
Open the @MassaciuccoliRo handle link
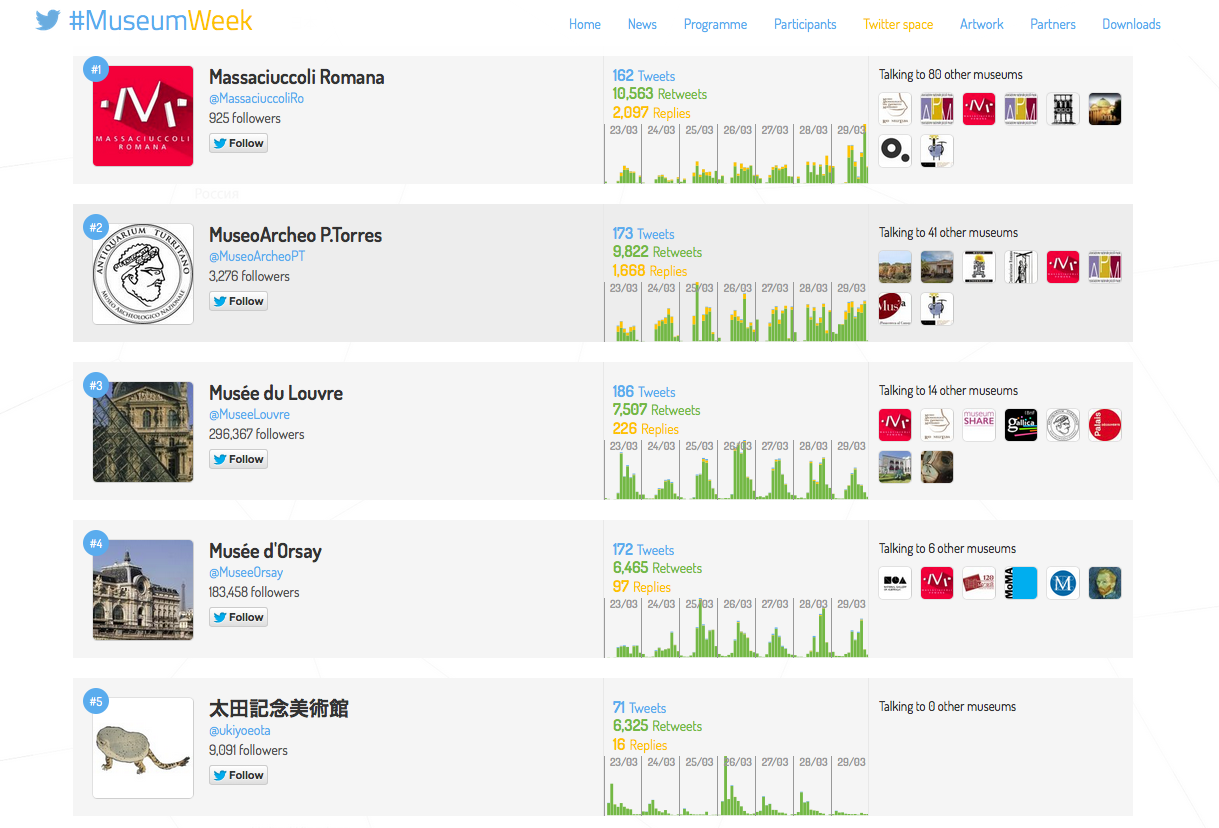coord(256,98)
